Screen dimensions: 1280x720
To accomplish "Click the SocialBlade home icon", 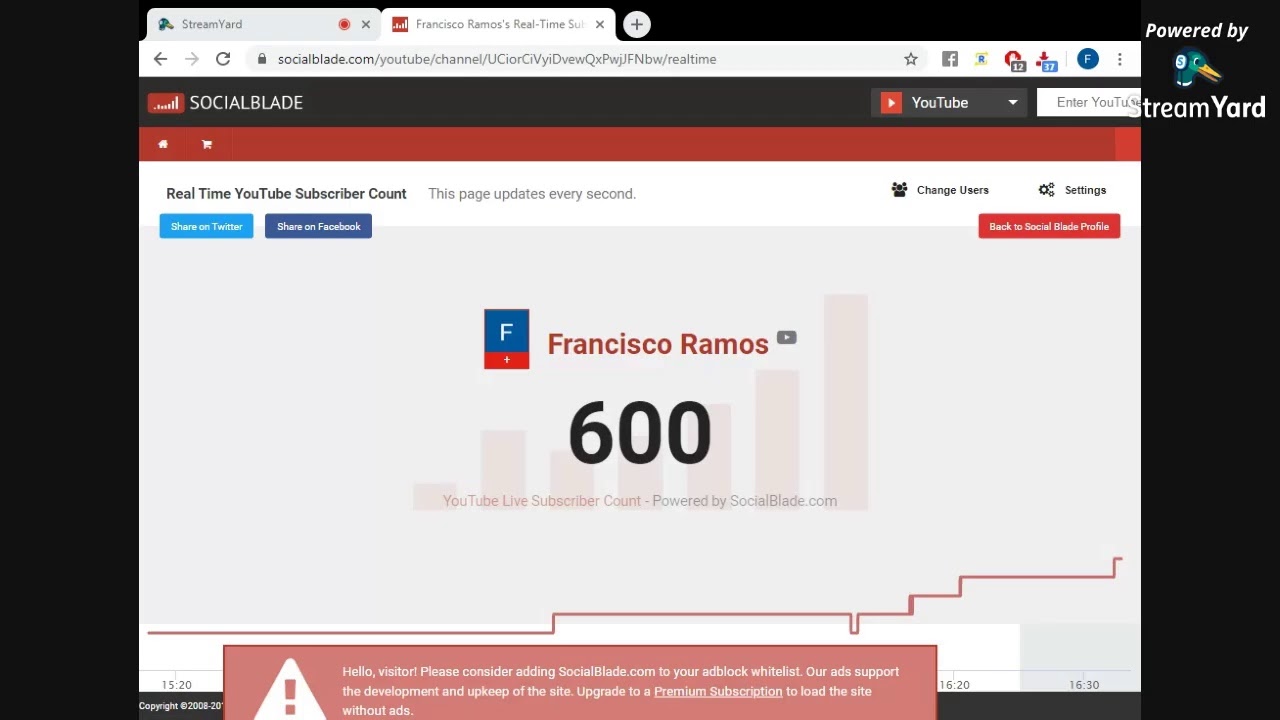I will (163, 144).
